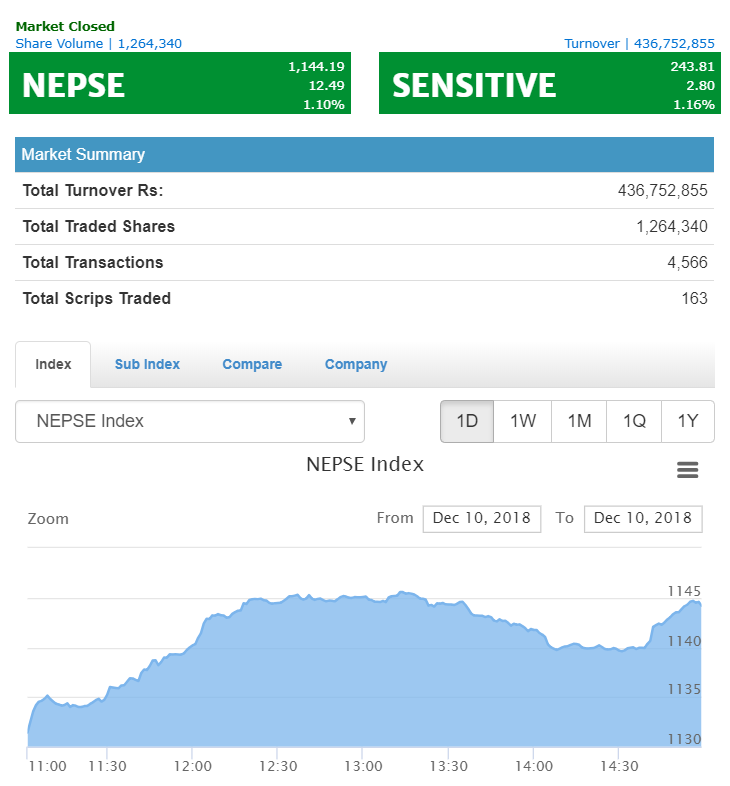The width and height of the screenshot is (730, 786).
Task: Go to the Company tab
Action: 356,364
